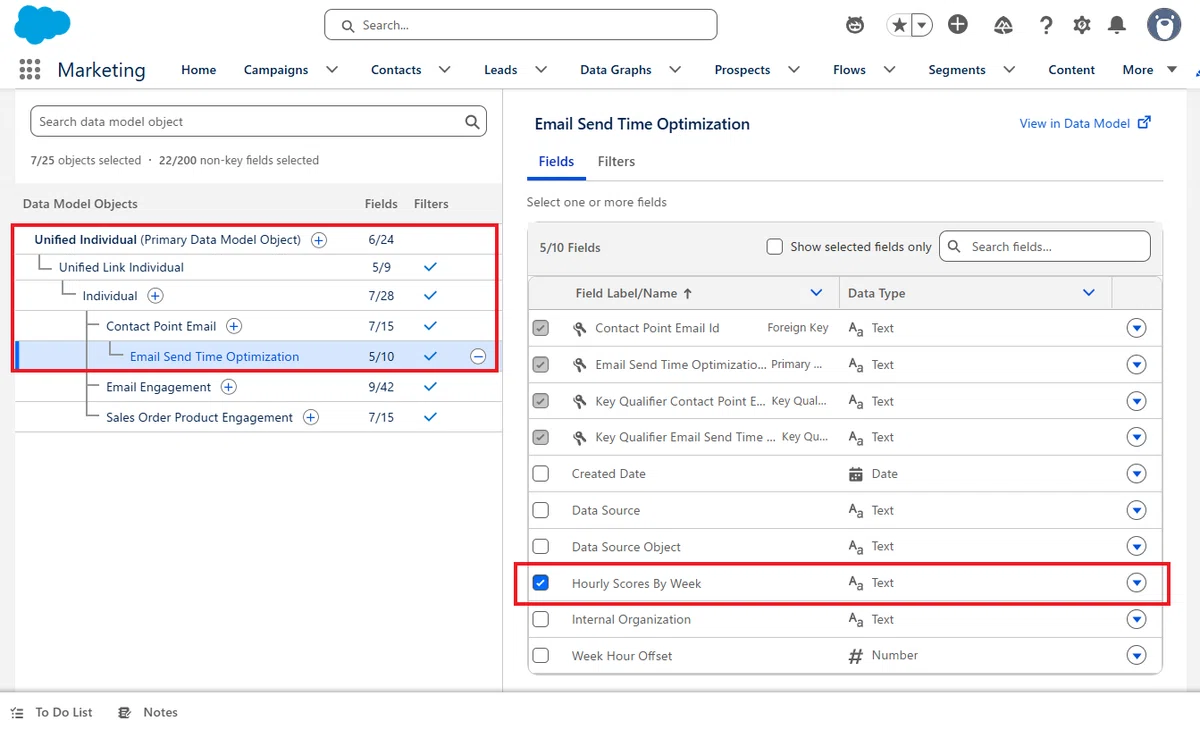This screenshot has width=1200, height=729.
Task: Select the Contact Point Email object
Action: [x=161, y=326]
